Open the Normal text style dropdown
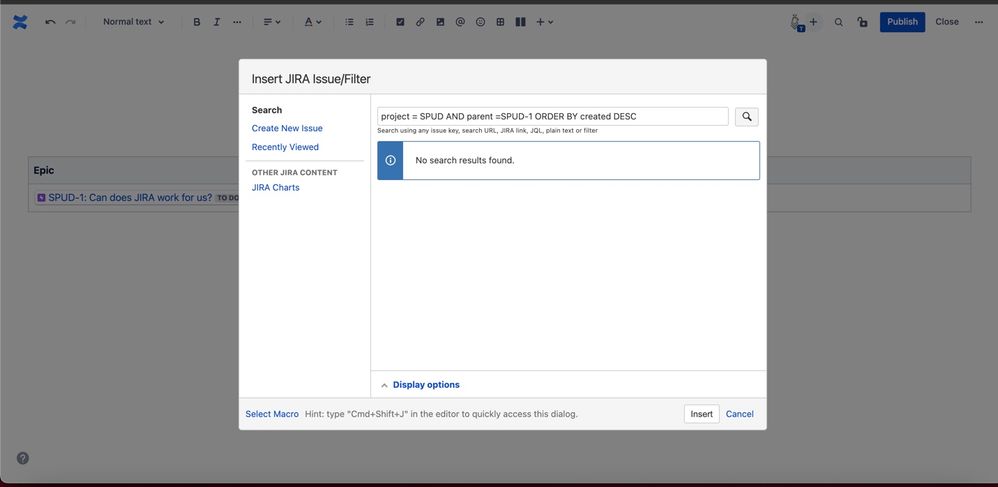This screenshot has width=998, height=487. pyautogui.click(x=134, y=22)
